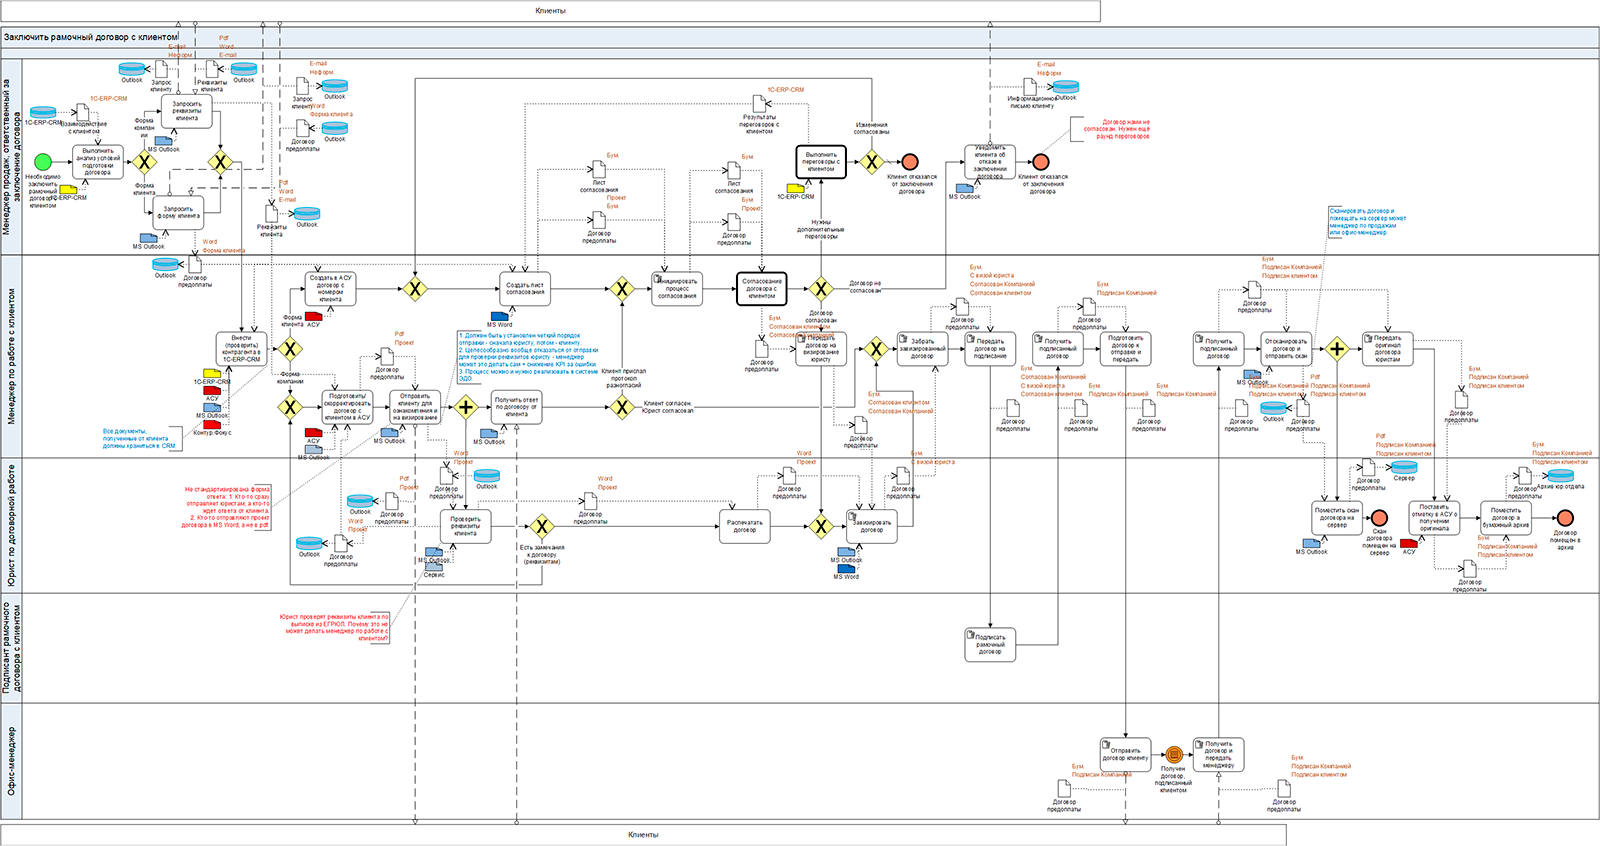Click the green start event circle
1600x846 pixels.
42,162
